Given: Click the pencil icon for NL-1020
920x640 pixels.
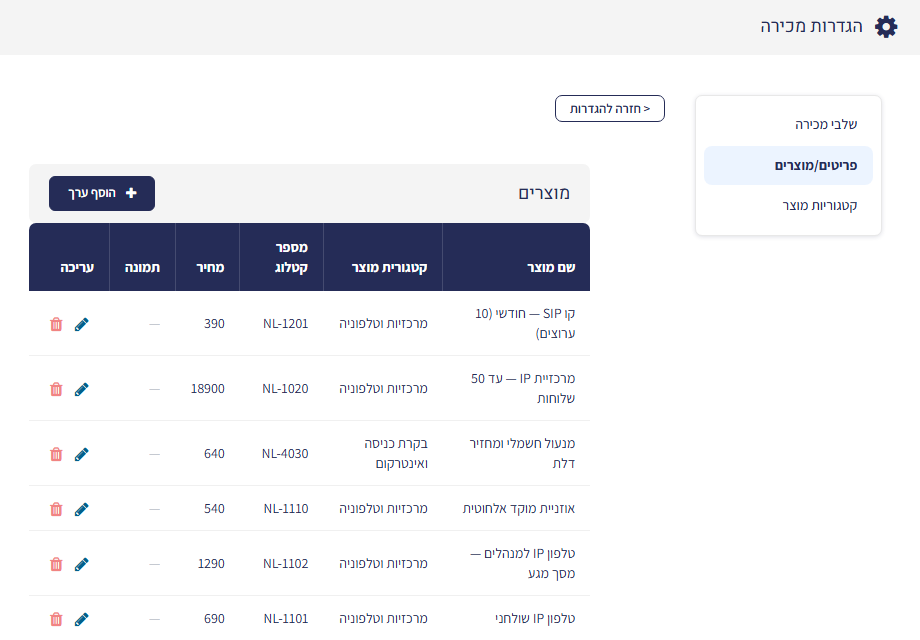Looking at the screenshot, I should click(82, 390).
